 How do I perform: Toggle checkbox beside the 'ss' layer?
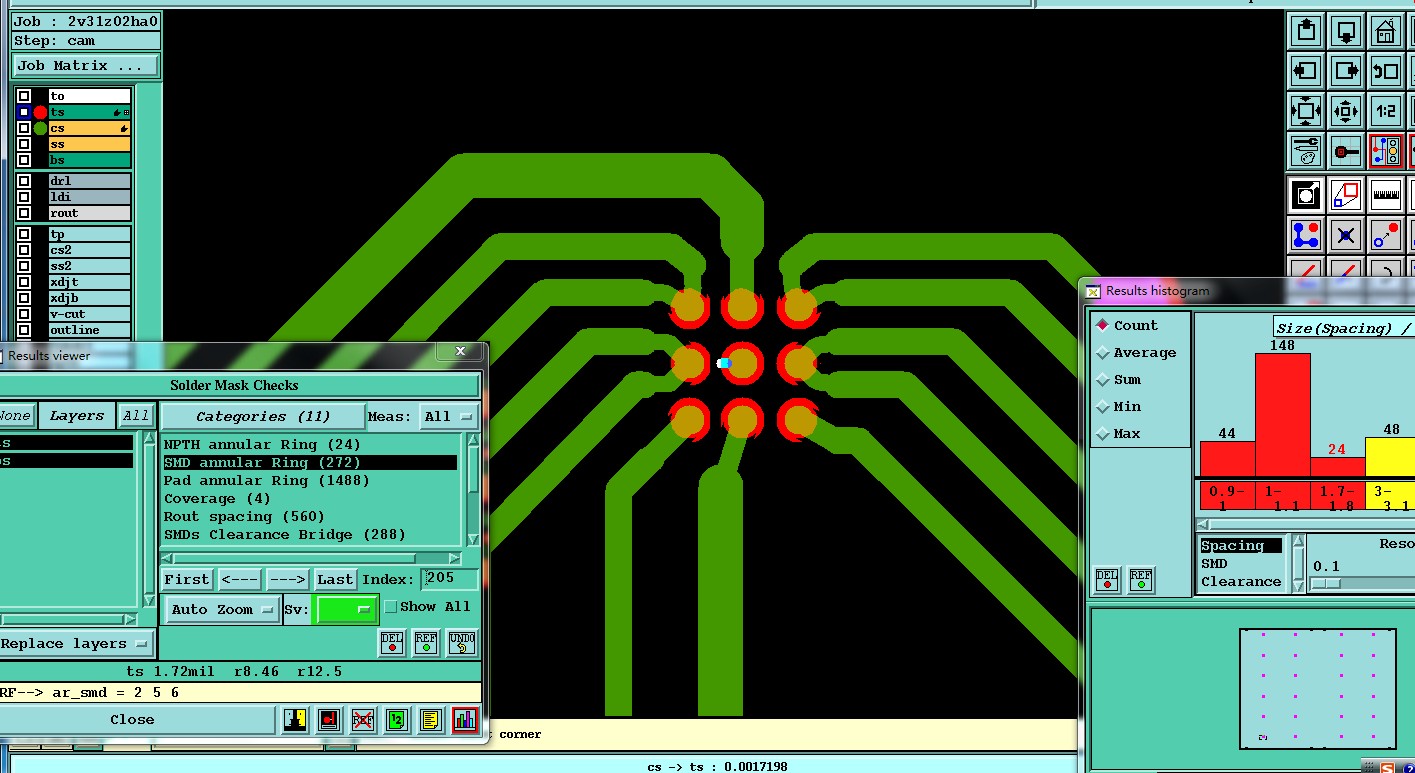point(24,144)
